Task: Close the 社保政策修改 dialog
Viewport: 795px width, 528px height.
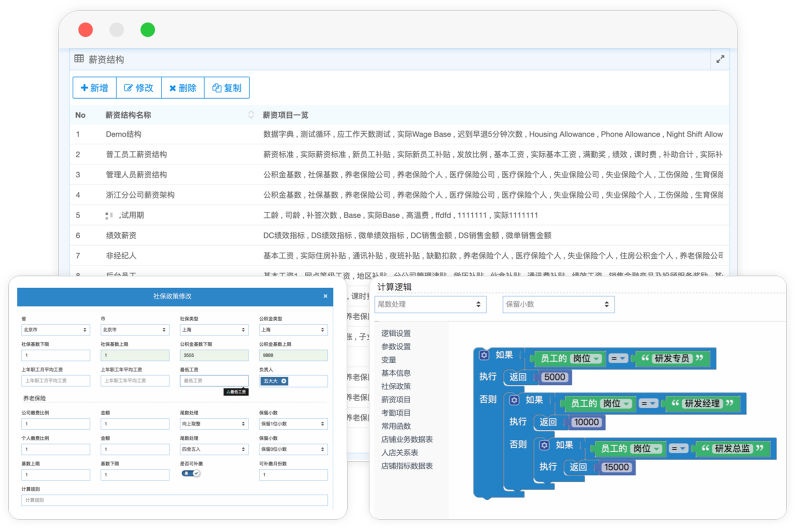Action: (x=325, y=297)
